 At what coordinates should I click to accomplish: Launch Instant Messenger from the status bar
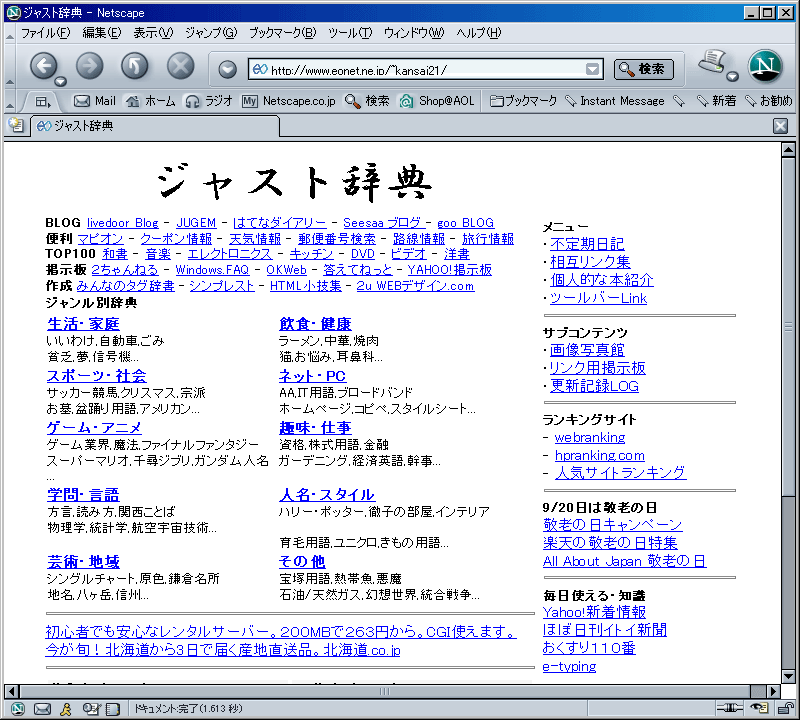pyautogui.click(x=66, y=708)
